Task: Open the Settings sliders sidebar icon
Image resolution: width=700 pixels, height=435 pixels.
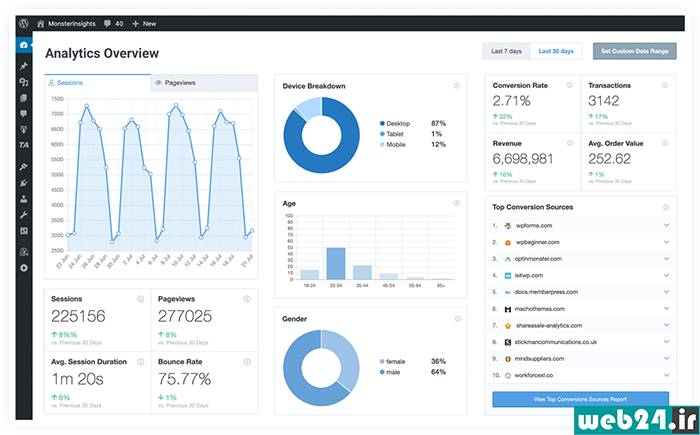Action: (x=24, y=231)
